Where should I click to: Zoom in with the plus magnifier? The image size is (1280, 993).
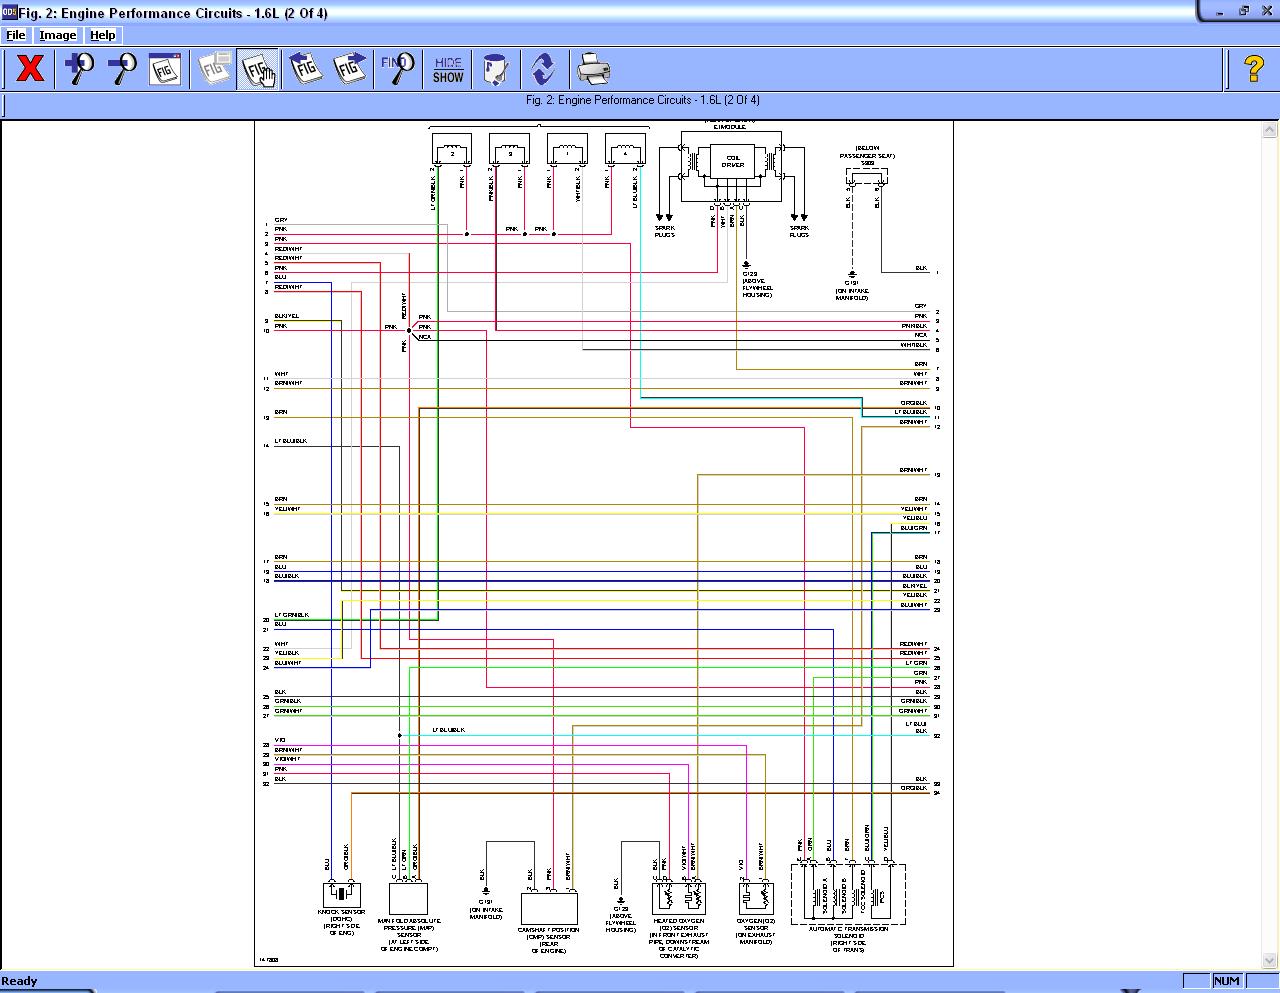pyautogui.click(x=79, y=69)
